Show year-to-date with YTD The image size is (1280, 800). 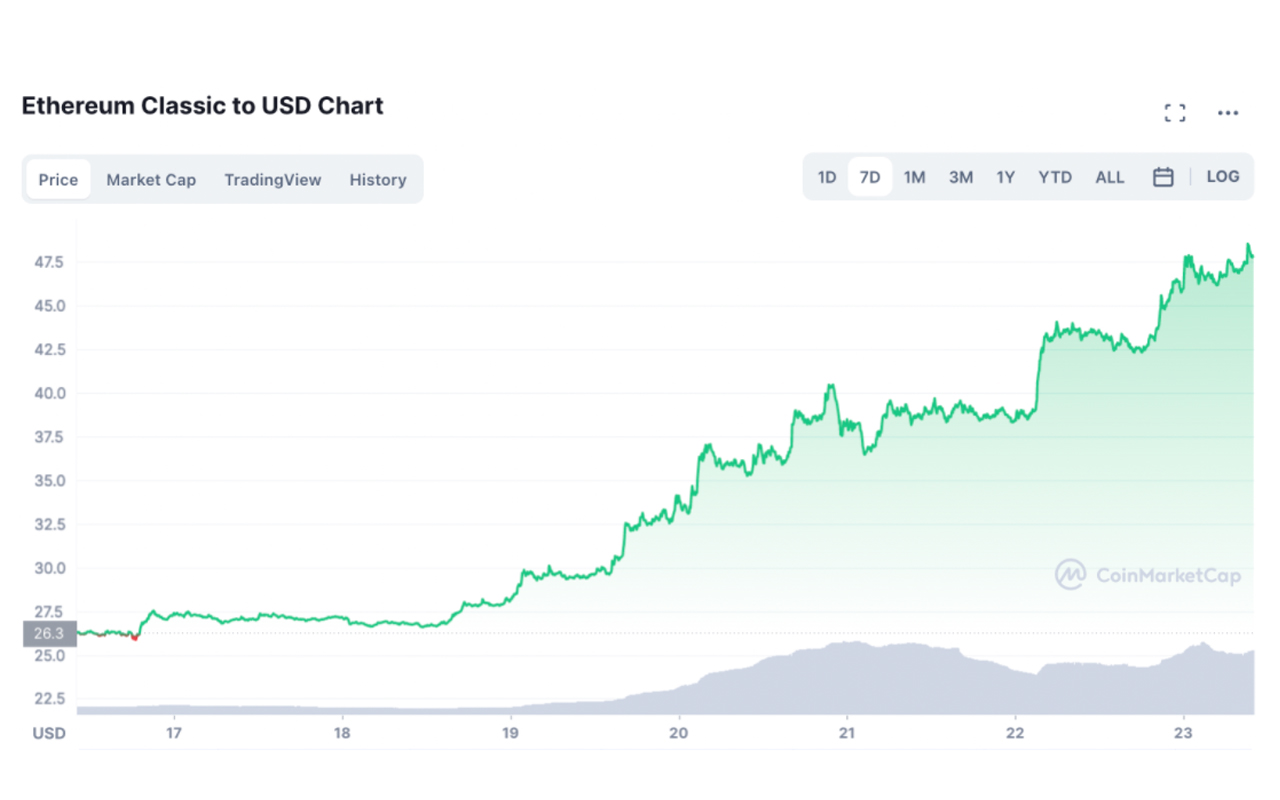pos(1055,177)
